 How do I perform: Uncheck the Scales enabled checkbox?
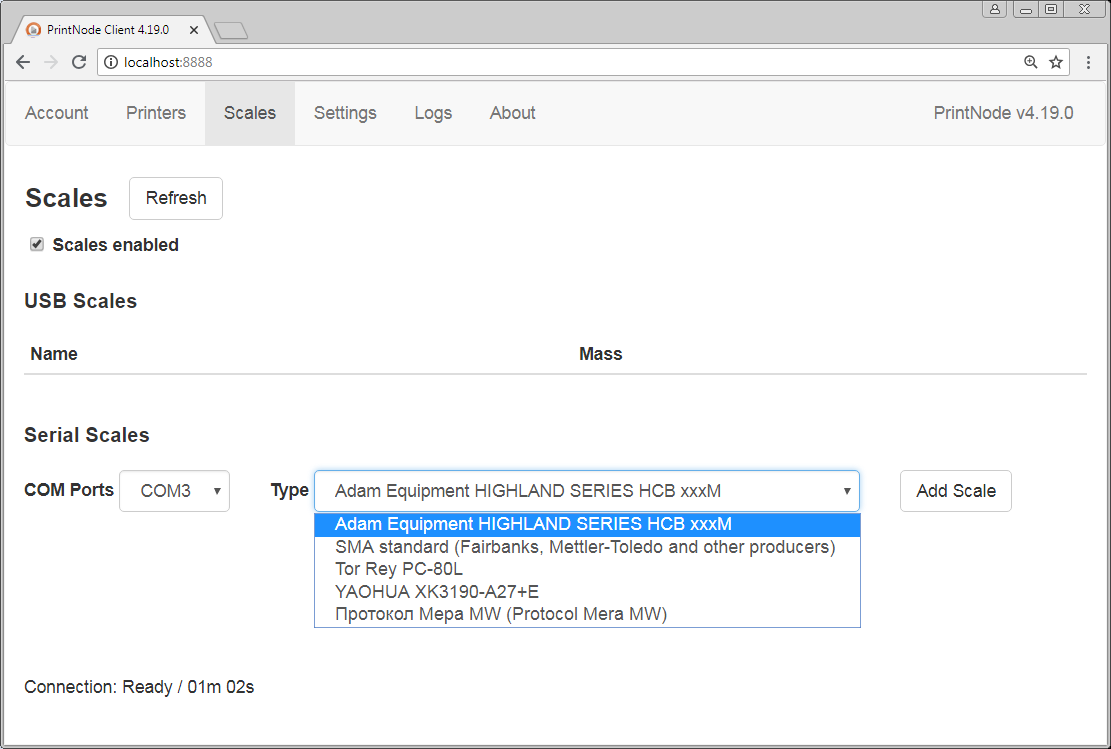click(x=37, y=244)
